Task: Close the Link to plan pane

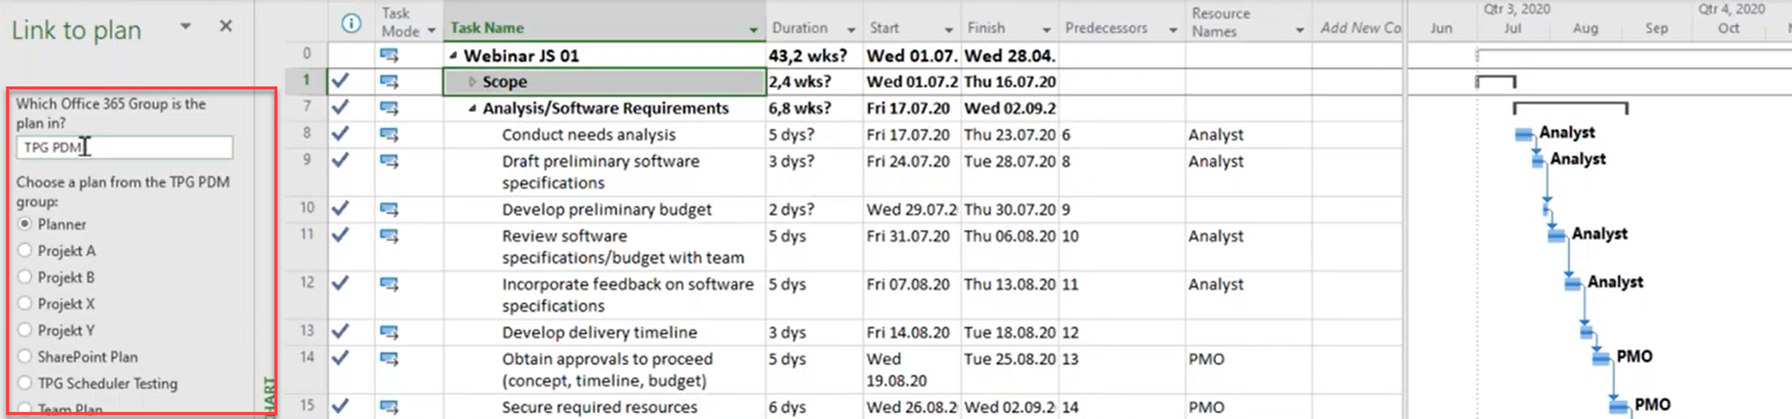Action: [226, 26]
